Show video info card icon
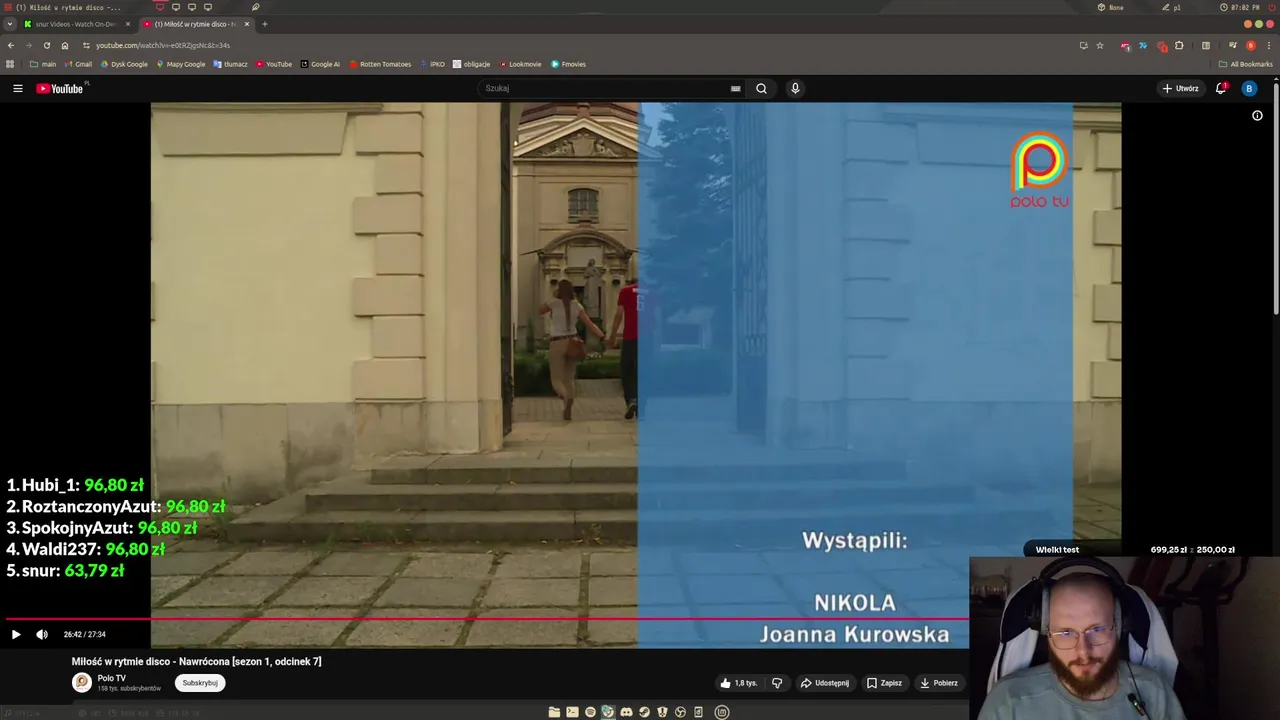 coord(1257,115)
